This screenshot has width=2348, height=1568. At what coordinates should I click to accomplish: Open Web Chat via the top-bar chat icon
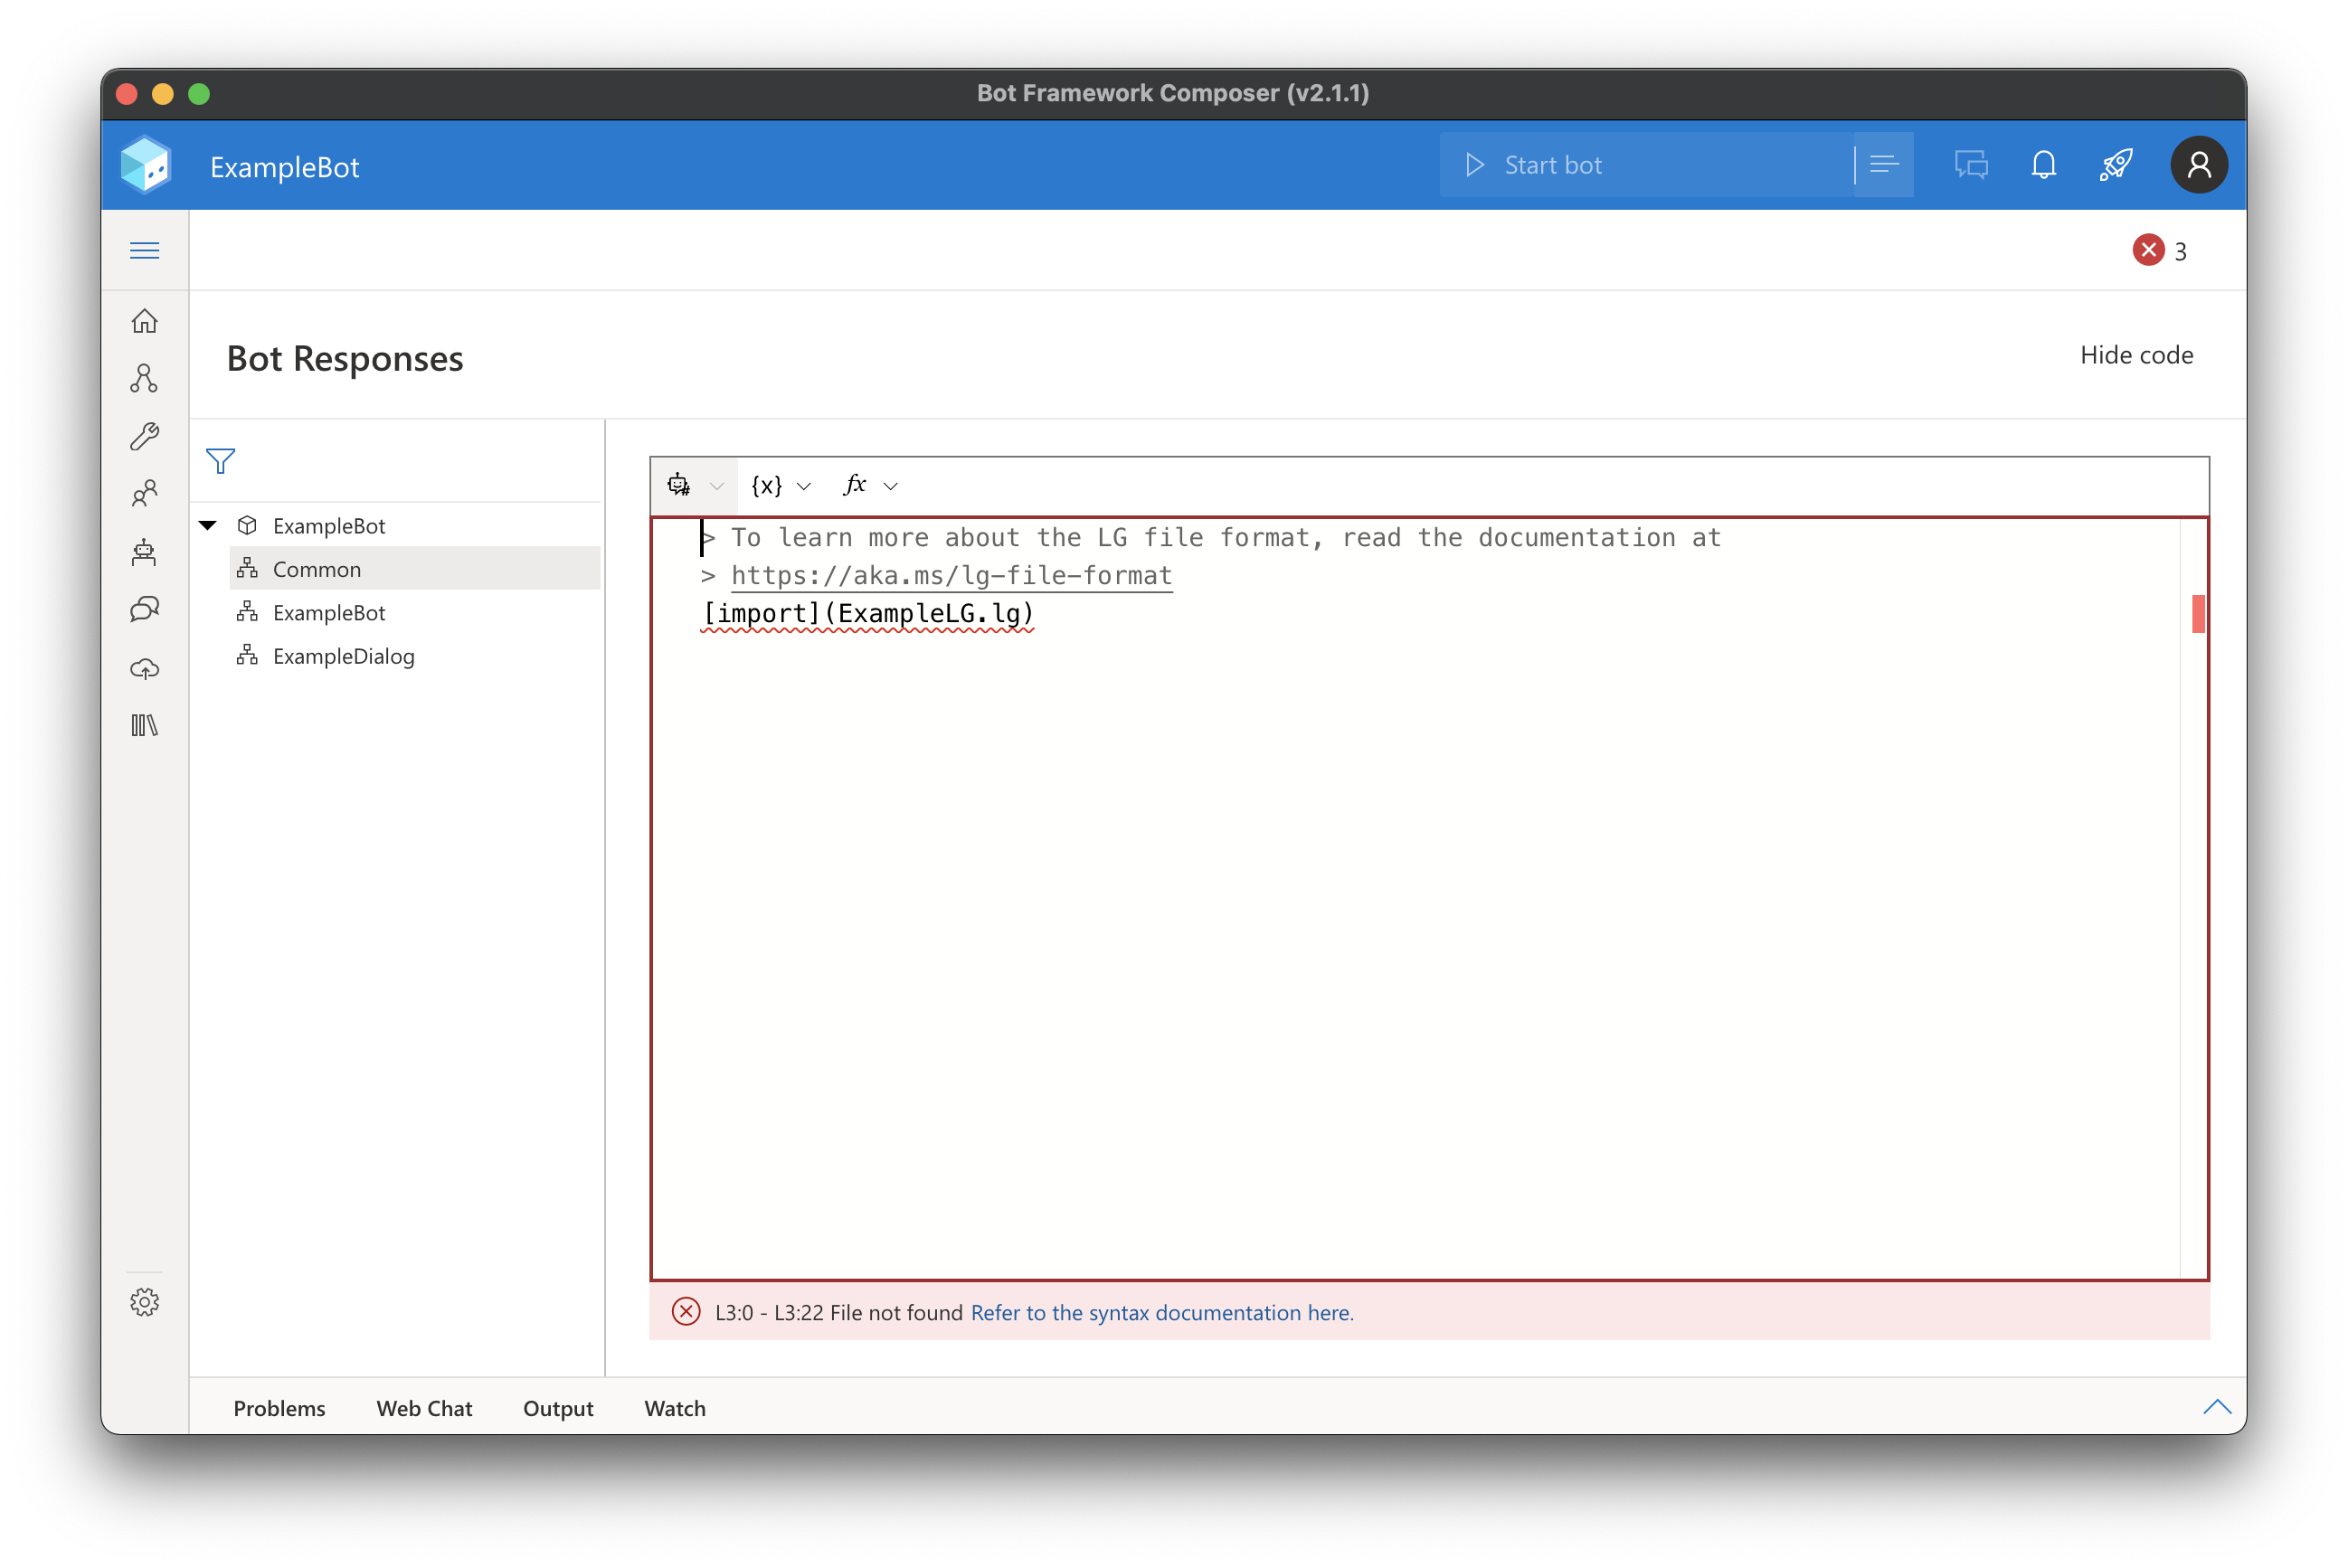click(x=1971, y=164)
